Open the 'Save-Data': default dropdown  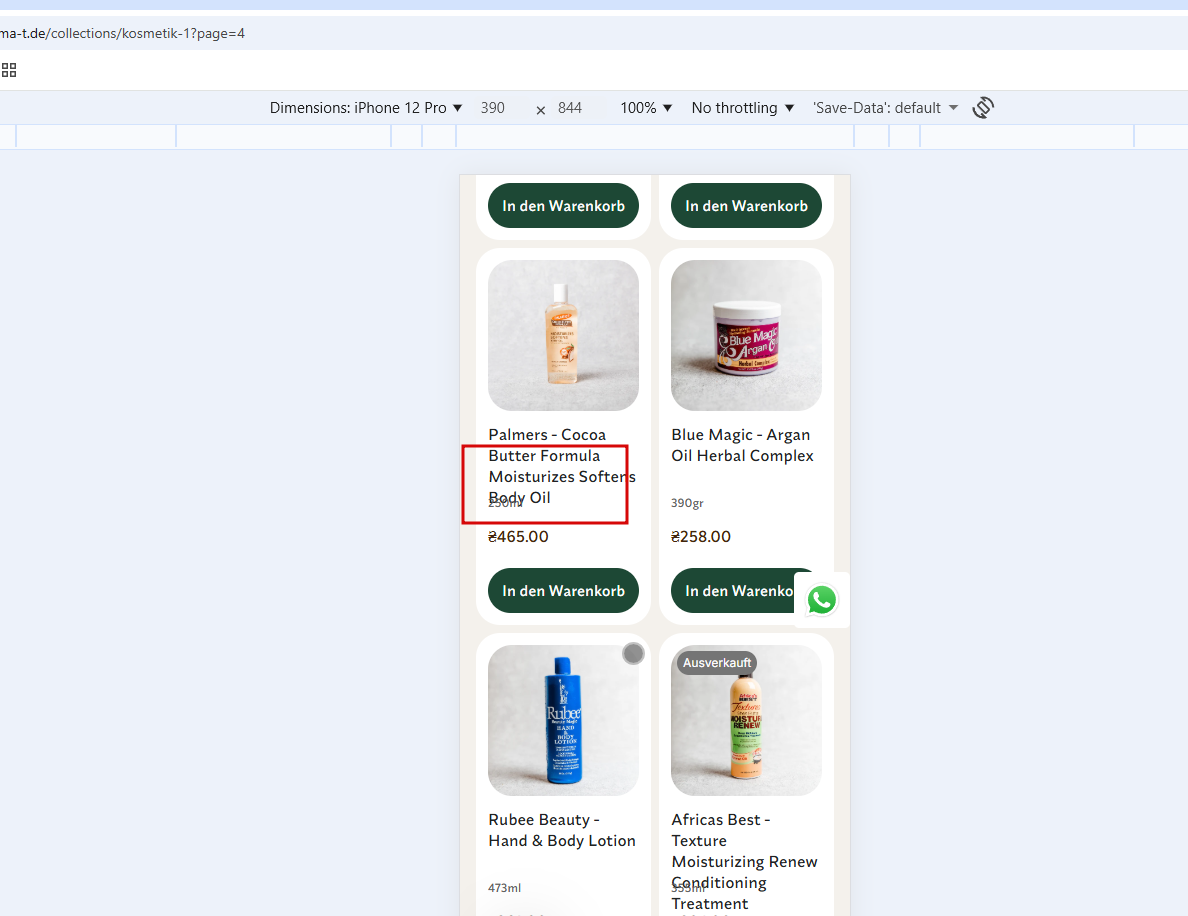pos(885,108)
